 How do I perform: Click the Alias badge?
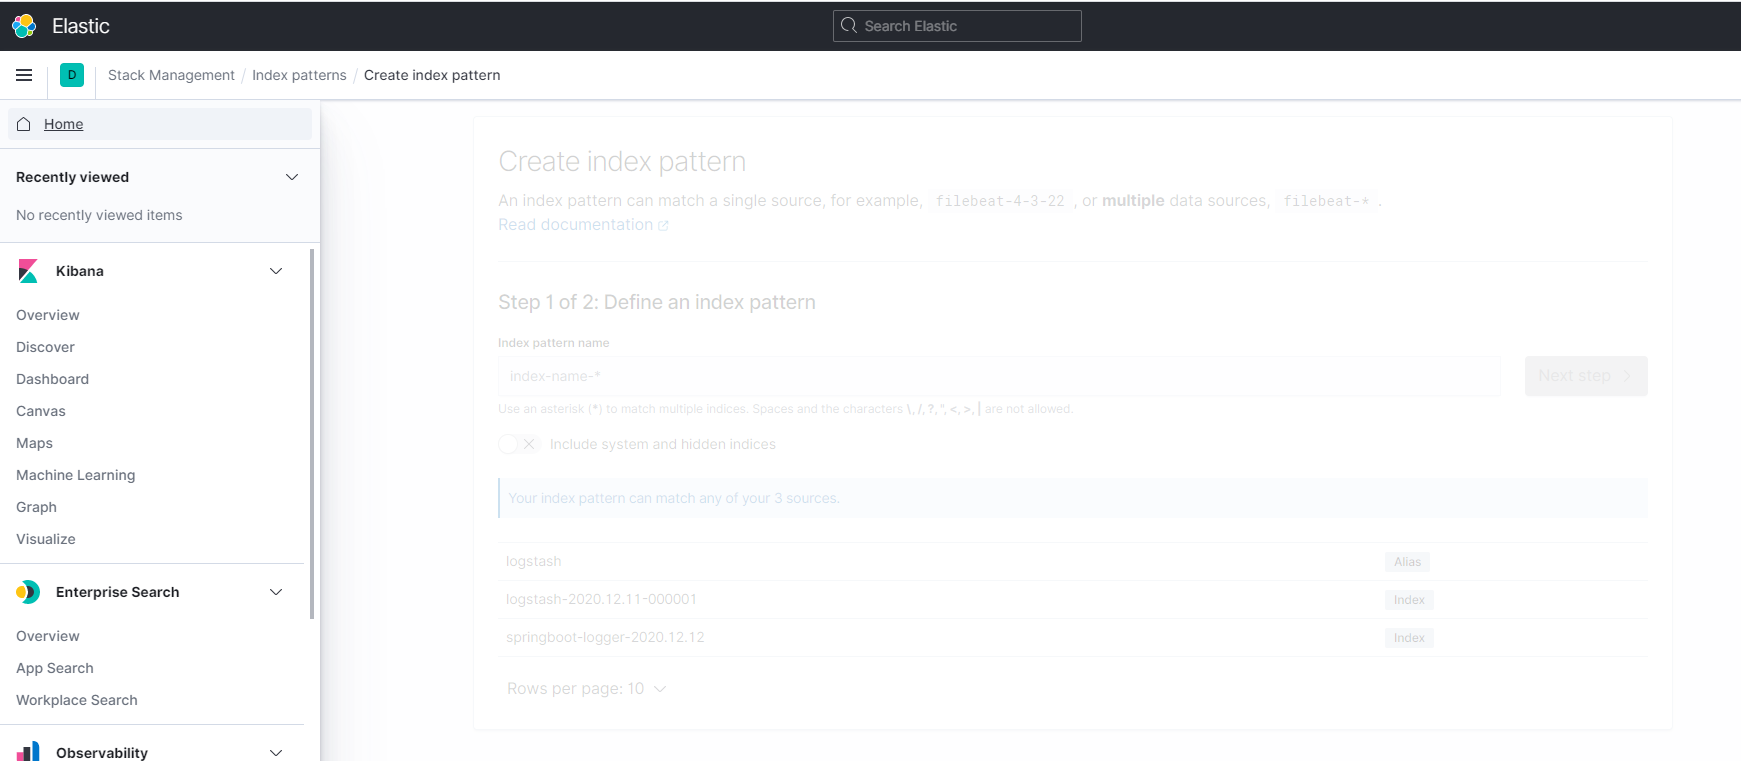click(1407, 562)
